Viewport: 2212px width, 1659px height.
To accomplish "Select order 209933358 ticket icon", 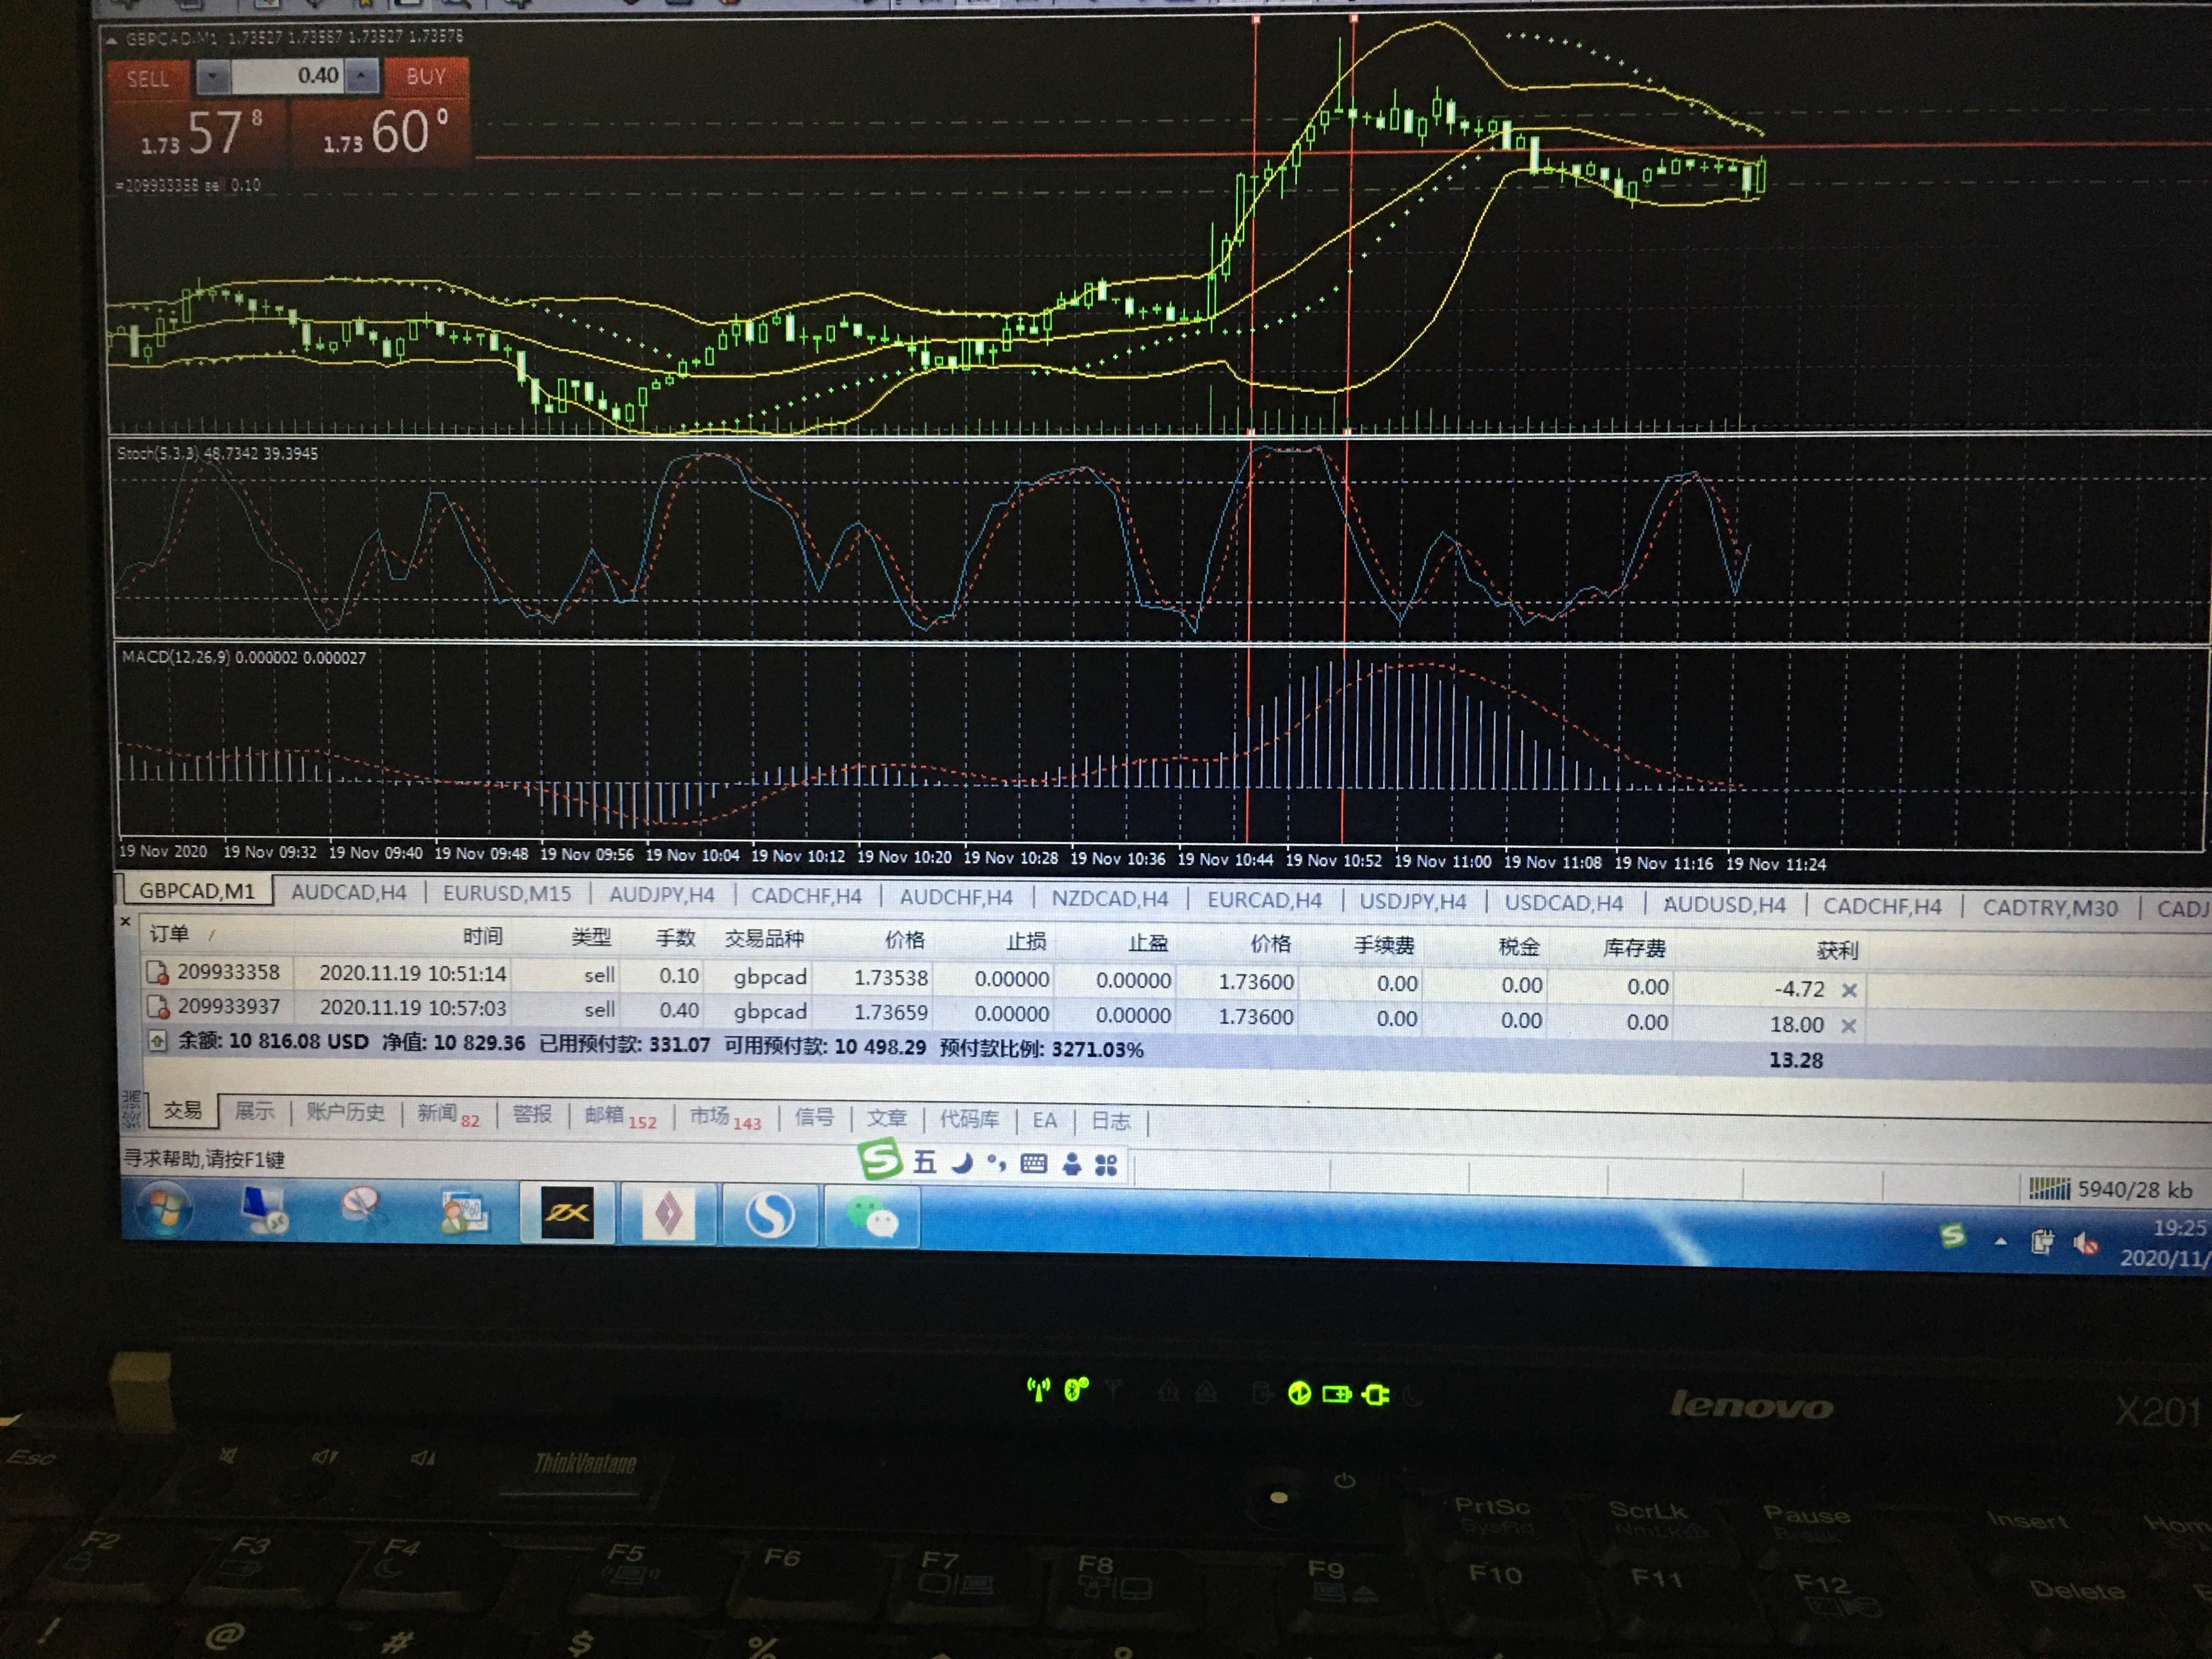I will click(x=157, y=972).
